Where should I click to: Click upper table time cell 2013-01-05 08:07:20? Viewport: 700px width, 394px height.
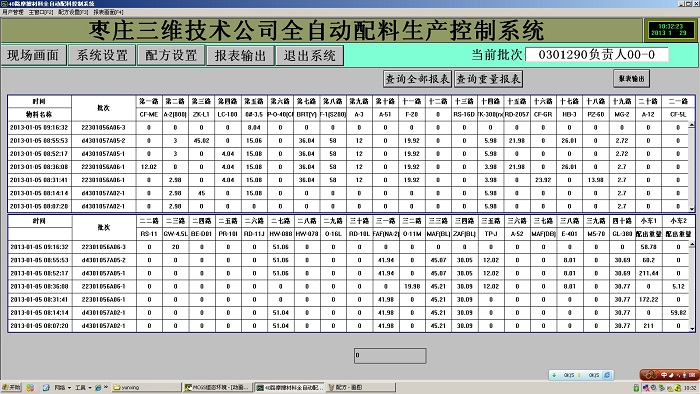39,206
